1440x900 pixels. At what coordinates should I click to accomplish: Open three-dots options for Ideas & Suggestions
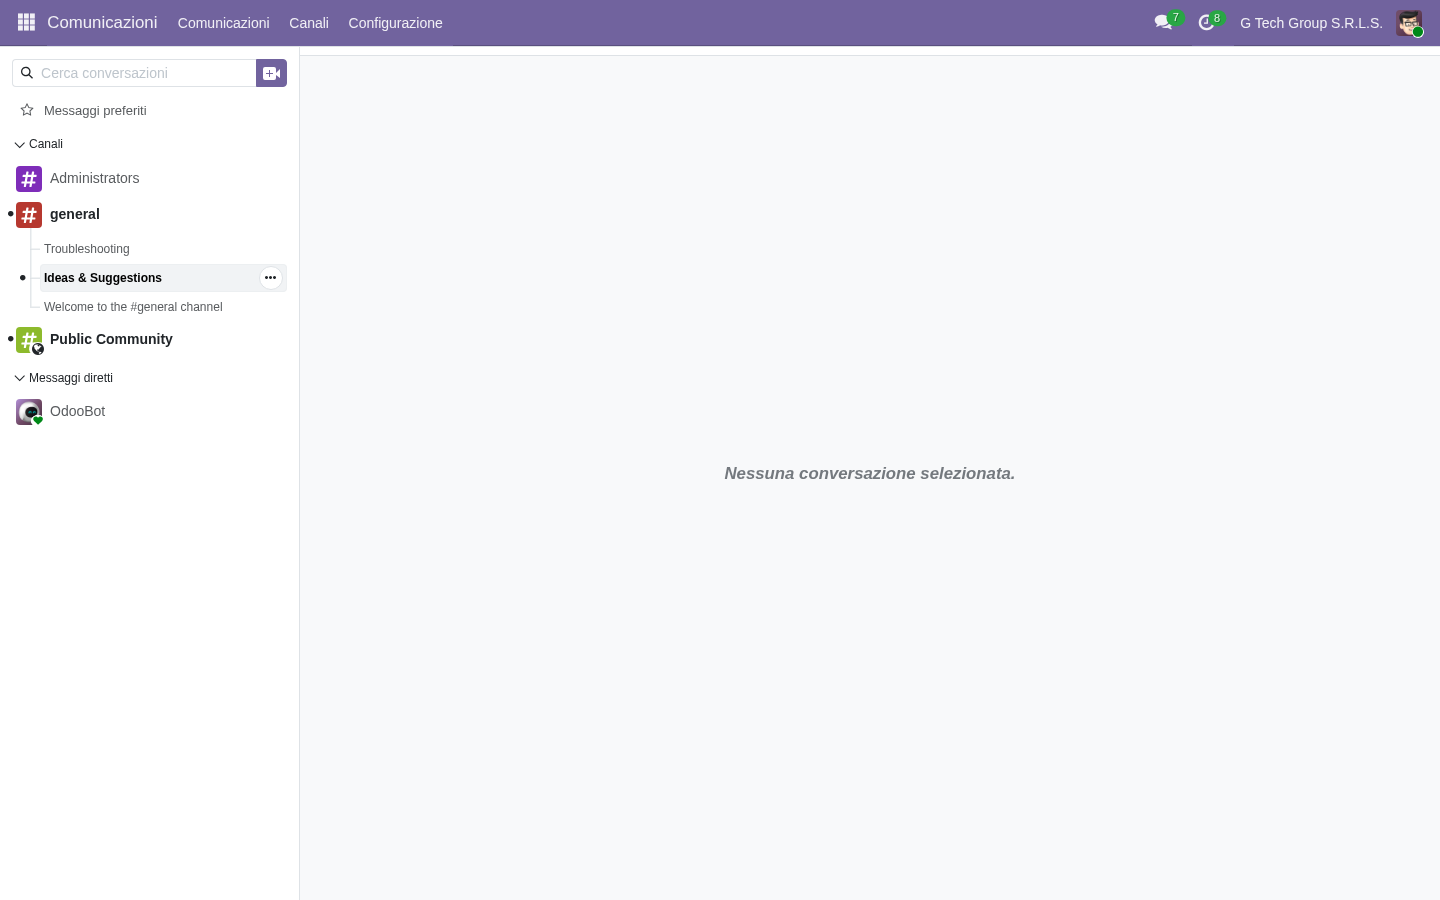click(270, 278)
